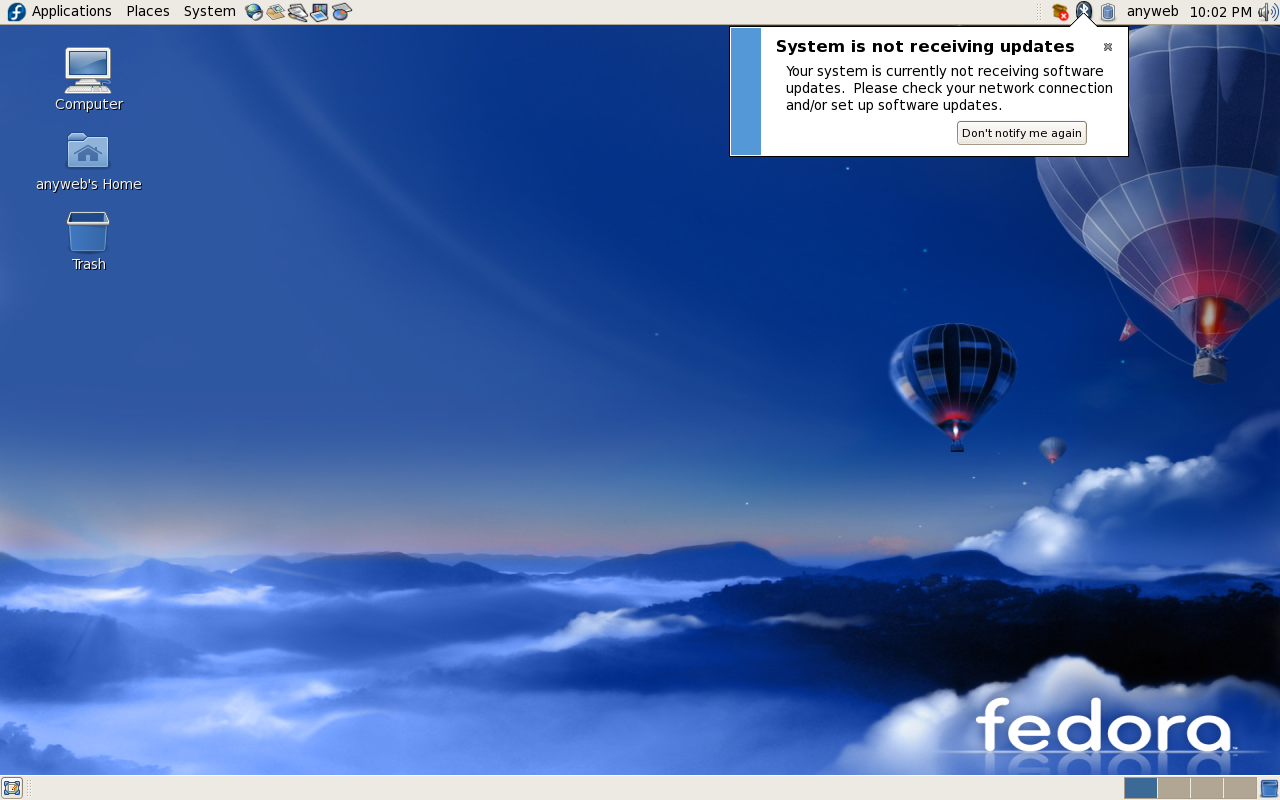Viewport: 1280px width, 800px height.
Task: Open the 10:02 PM clock calendar
Action: click(1220, 12)
